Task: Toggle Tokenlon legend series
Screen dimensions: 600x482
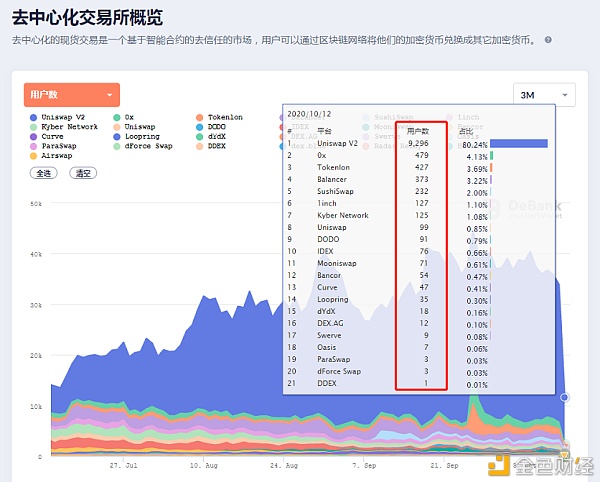Action: coord(219,117)
